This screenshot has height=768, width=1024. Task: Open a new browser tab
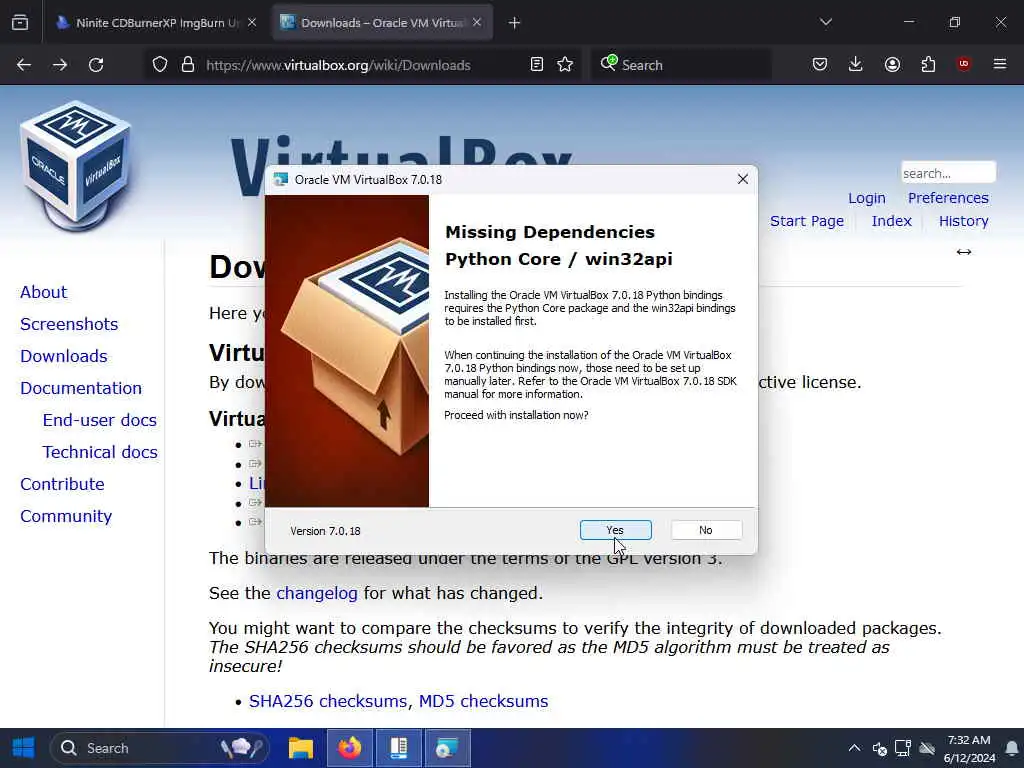pos(515,23)
